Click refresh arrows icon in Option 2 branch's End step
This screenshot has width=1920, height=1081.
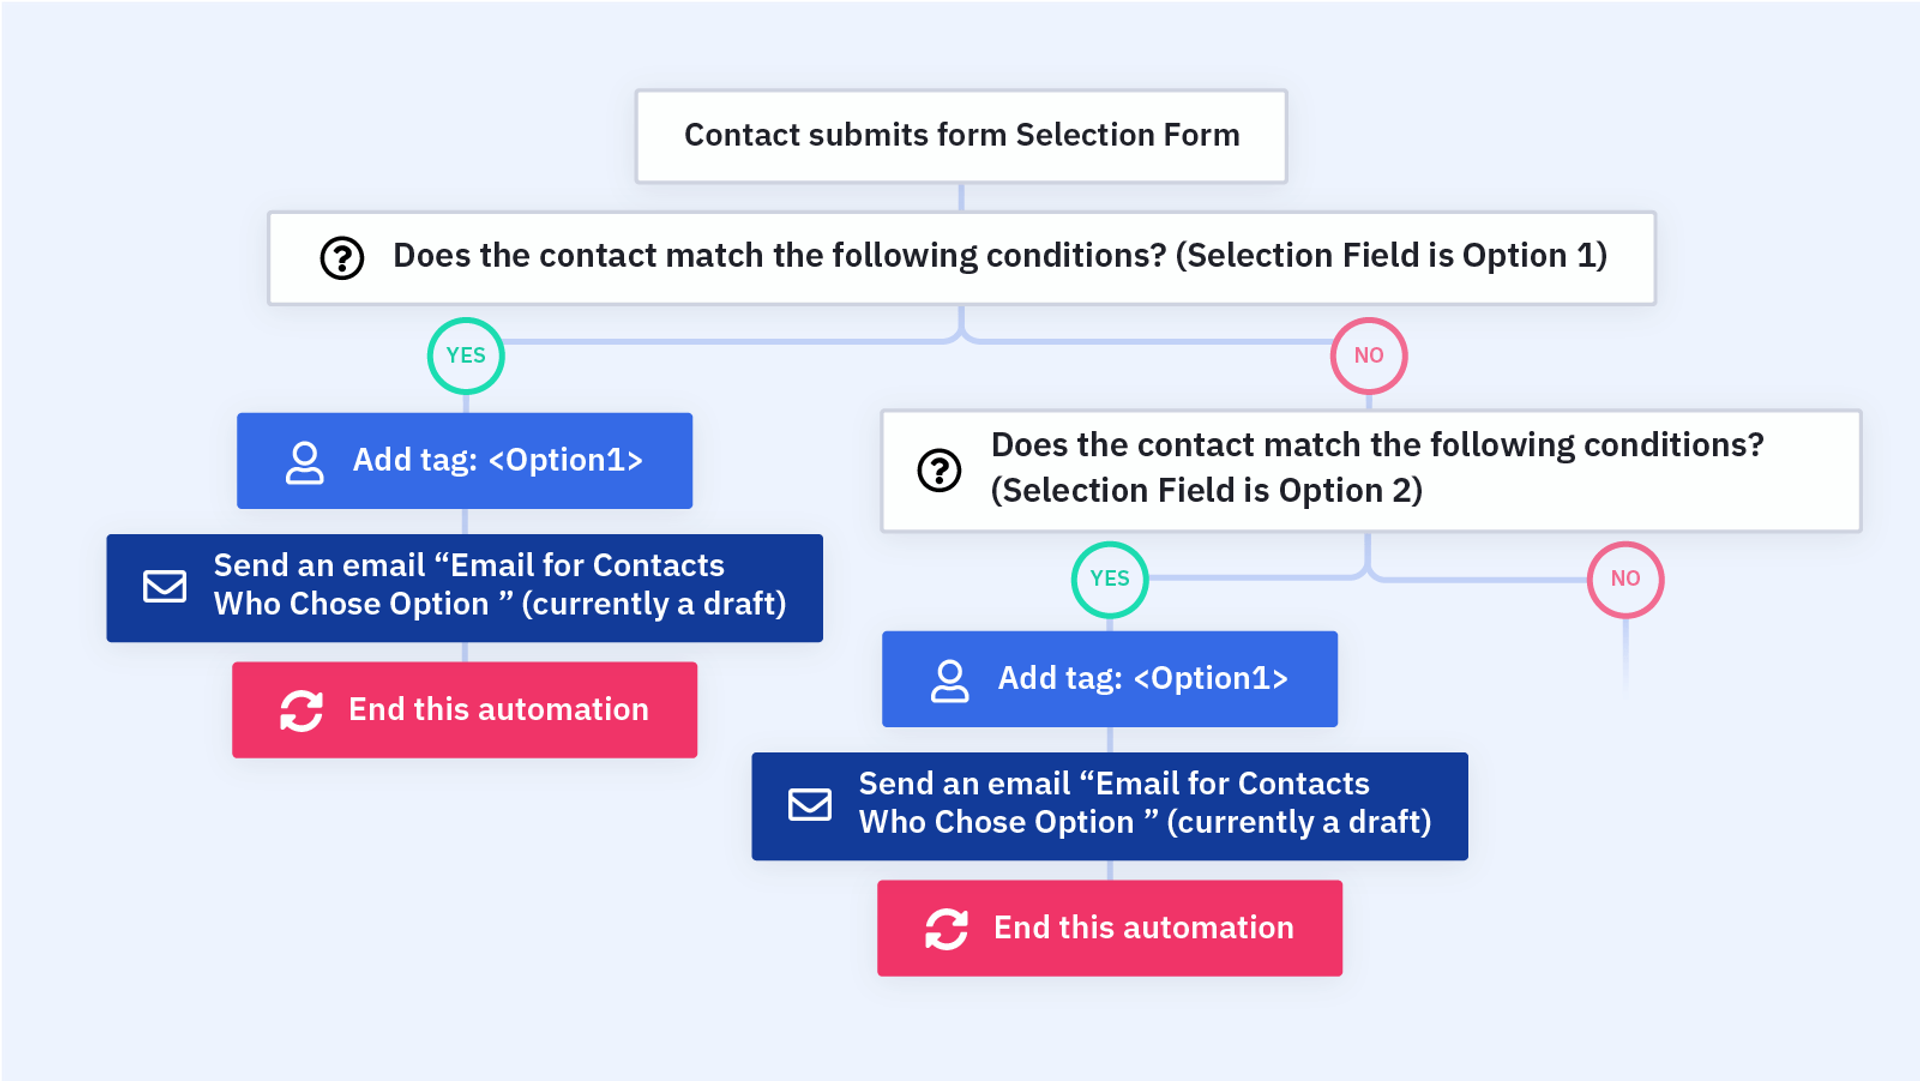point(946,929)
